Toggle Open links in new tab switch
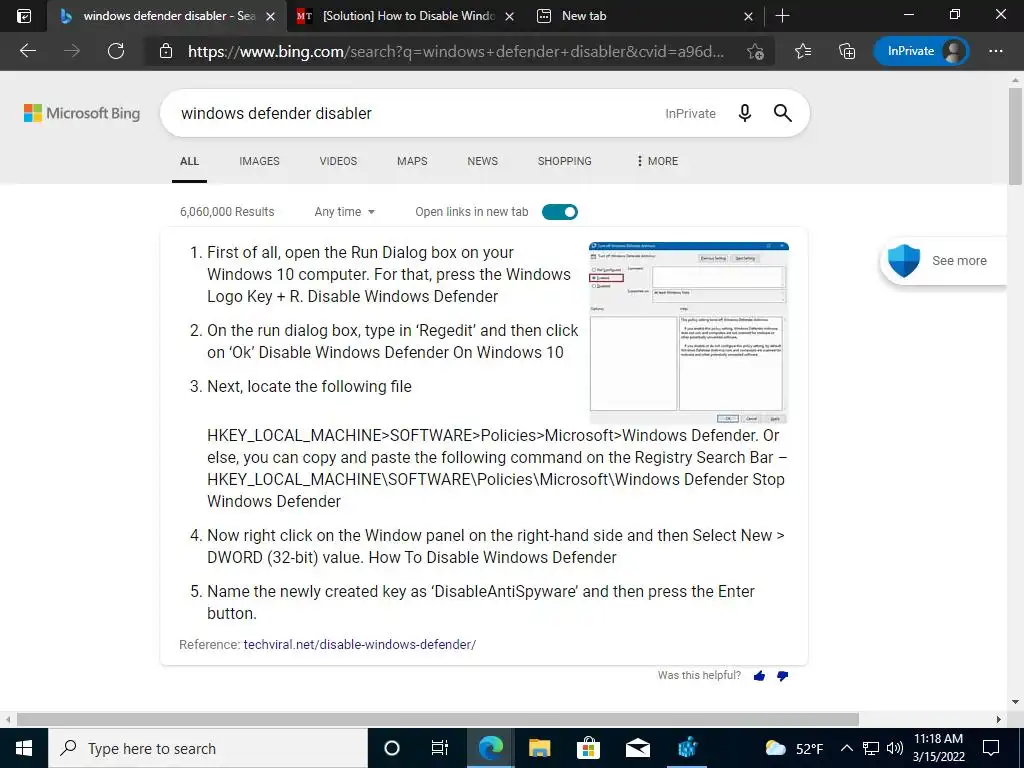Screen dimensions: 1024x768 coord(560,212)
